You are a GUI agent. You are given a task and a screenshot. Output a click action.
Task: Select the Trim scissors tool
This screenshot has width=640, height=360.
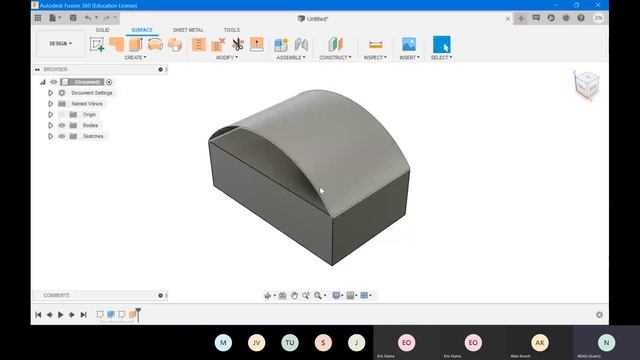click(x=238, y=44)
